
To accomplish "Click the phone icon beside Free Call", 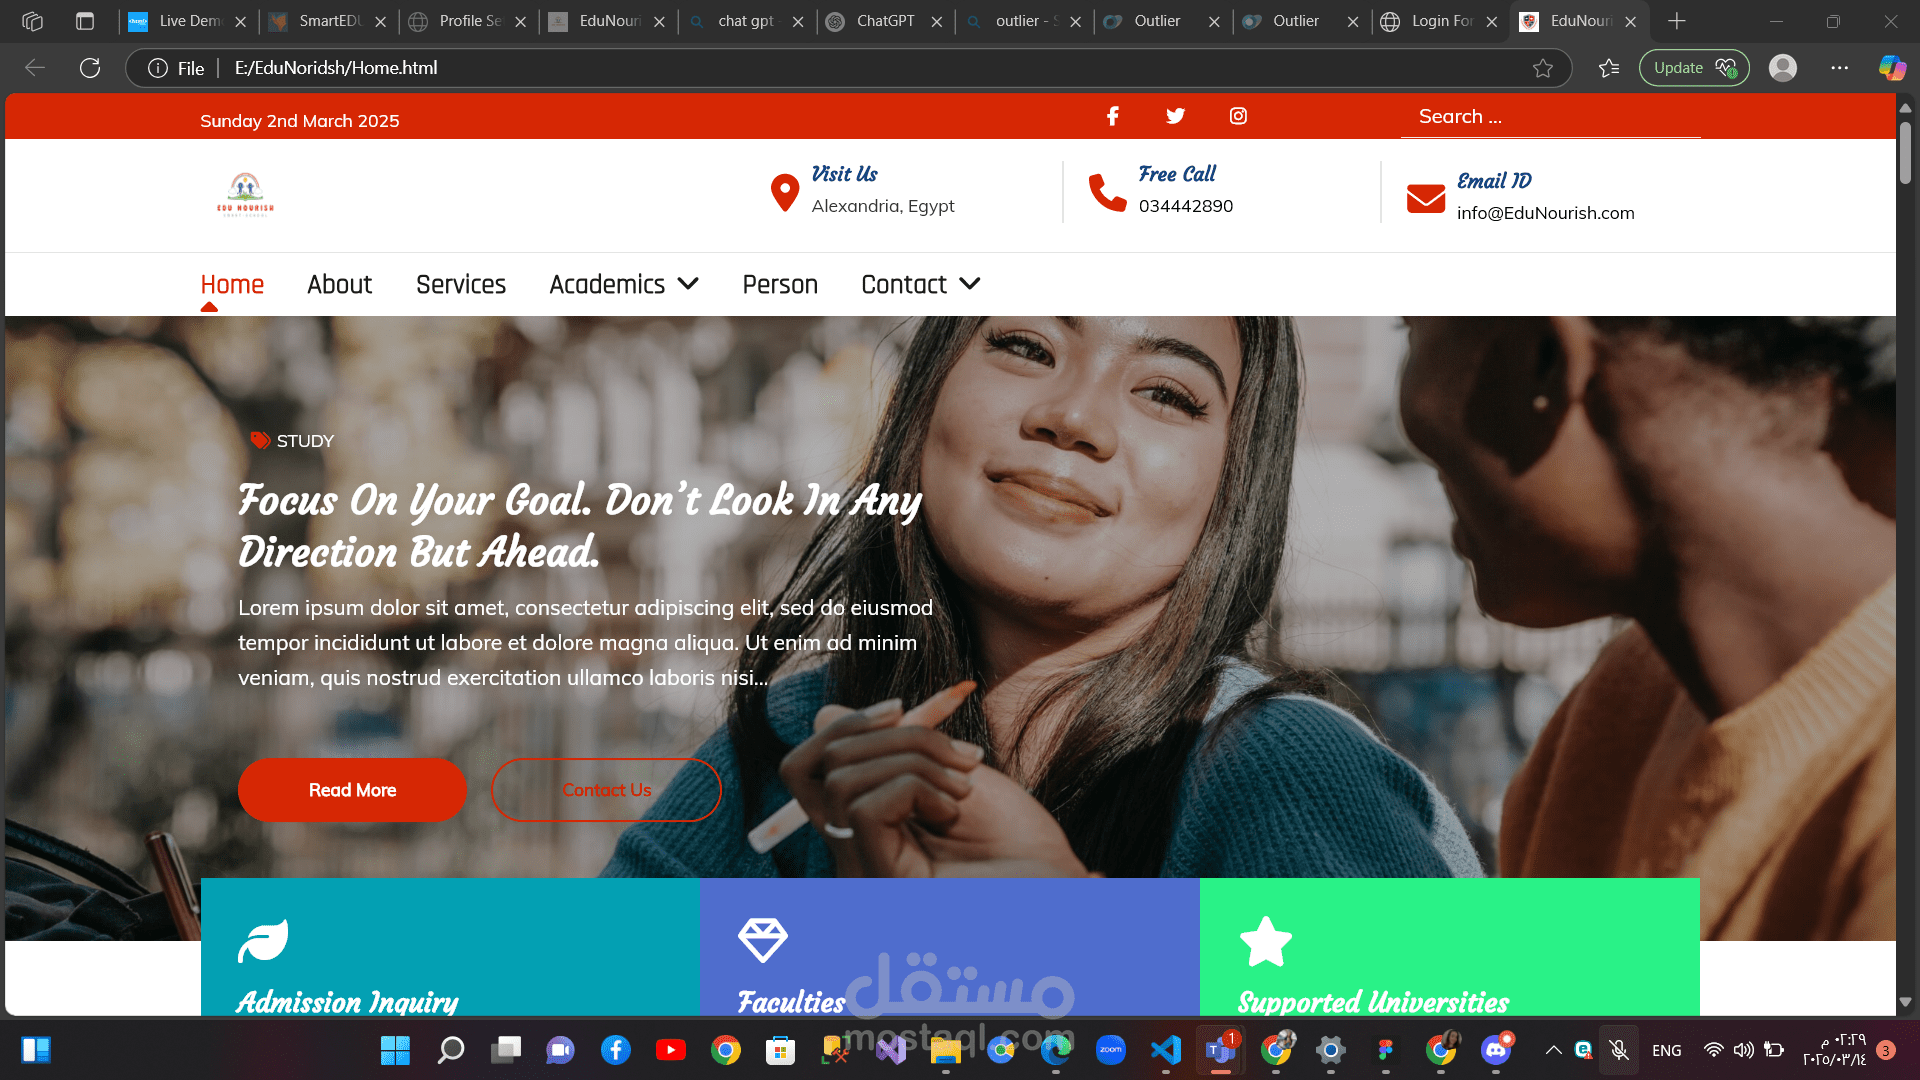I will (1107, 192).
